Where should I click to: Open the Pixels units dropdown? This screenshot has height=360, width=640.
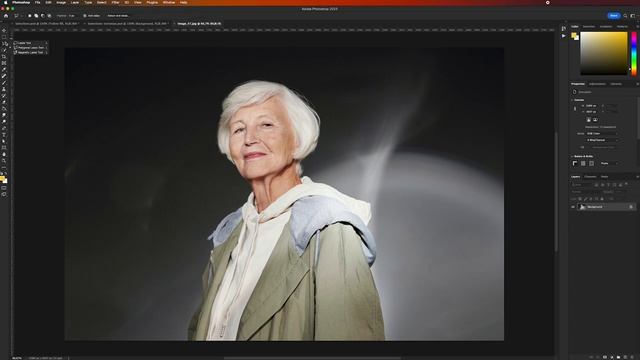(609, 163)
